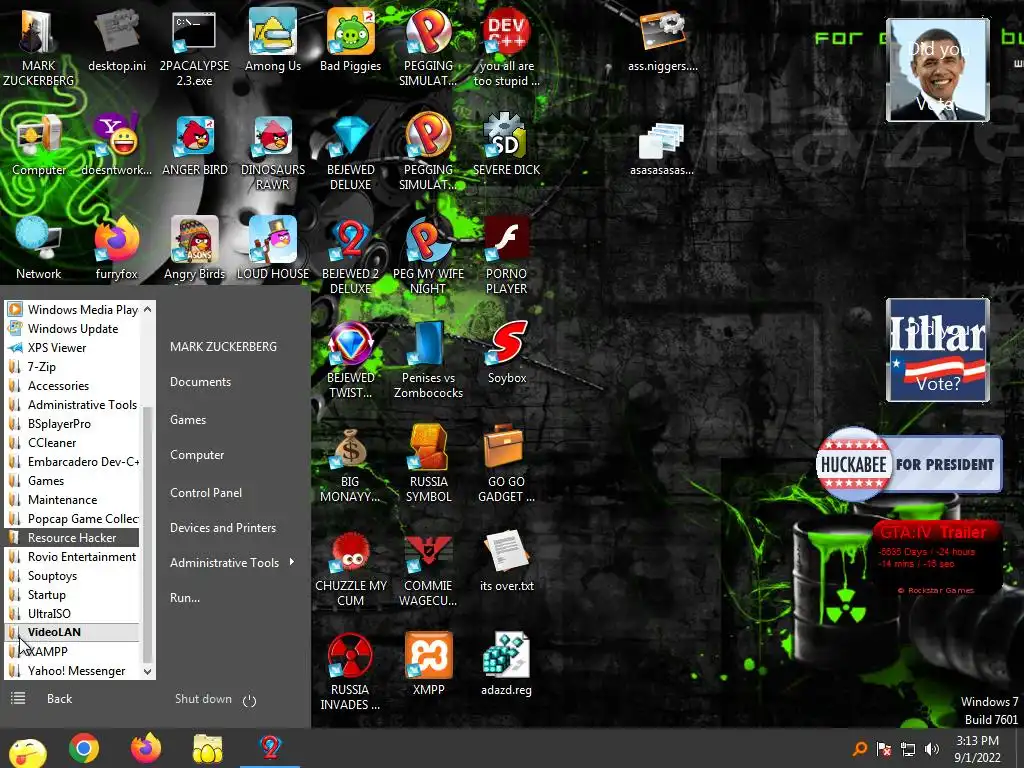Open the 'its over.txt' file

click(506, 560)
